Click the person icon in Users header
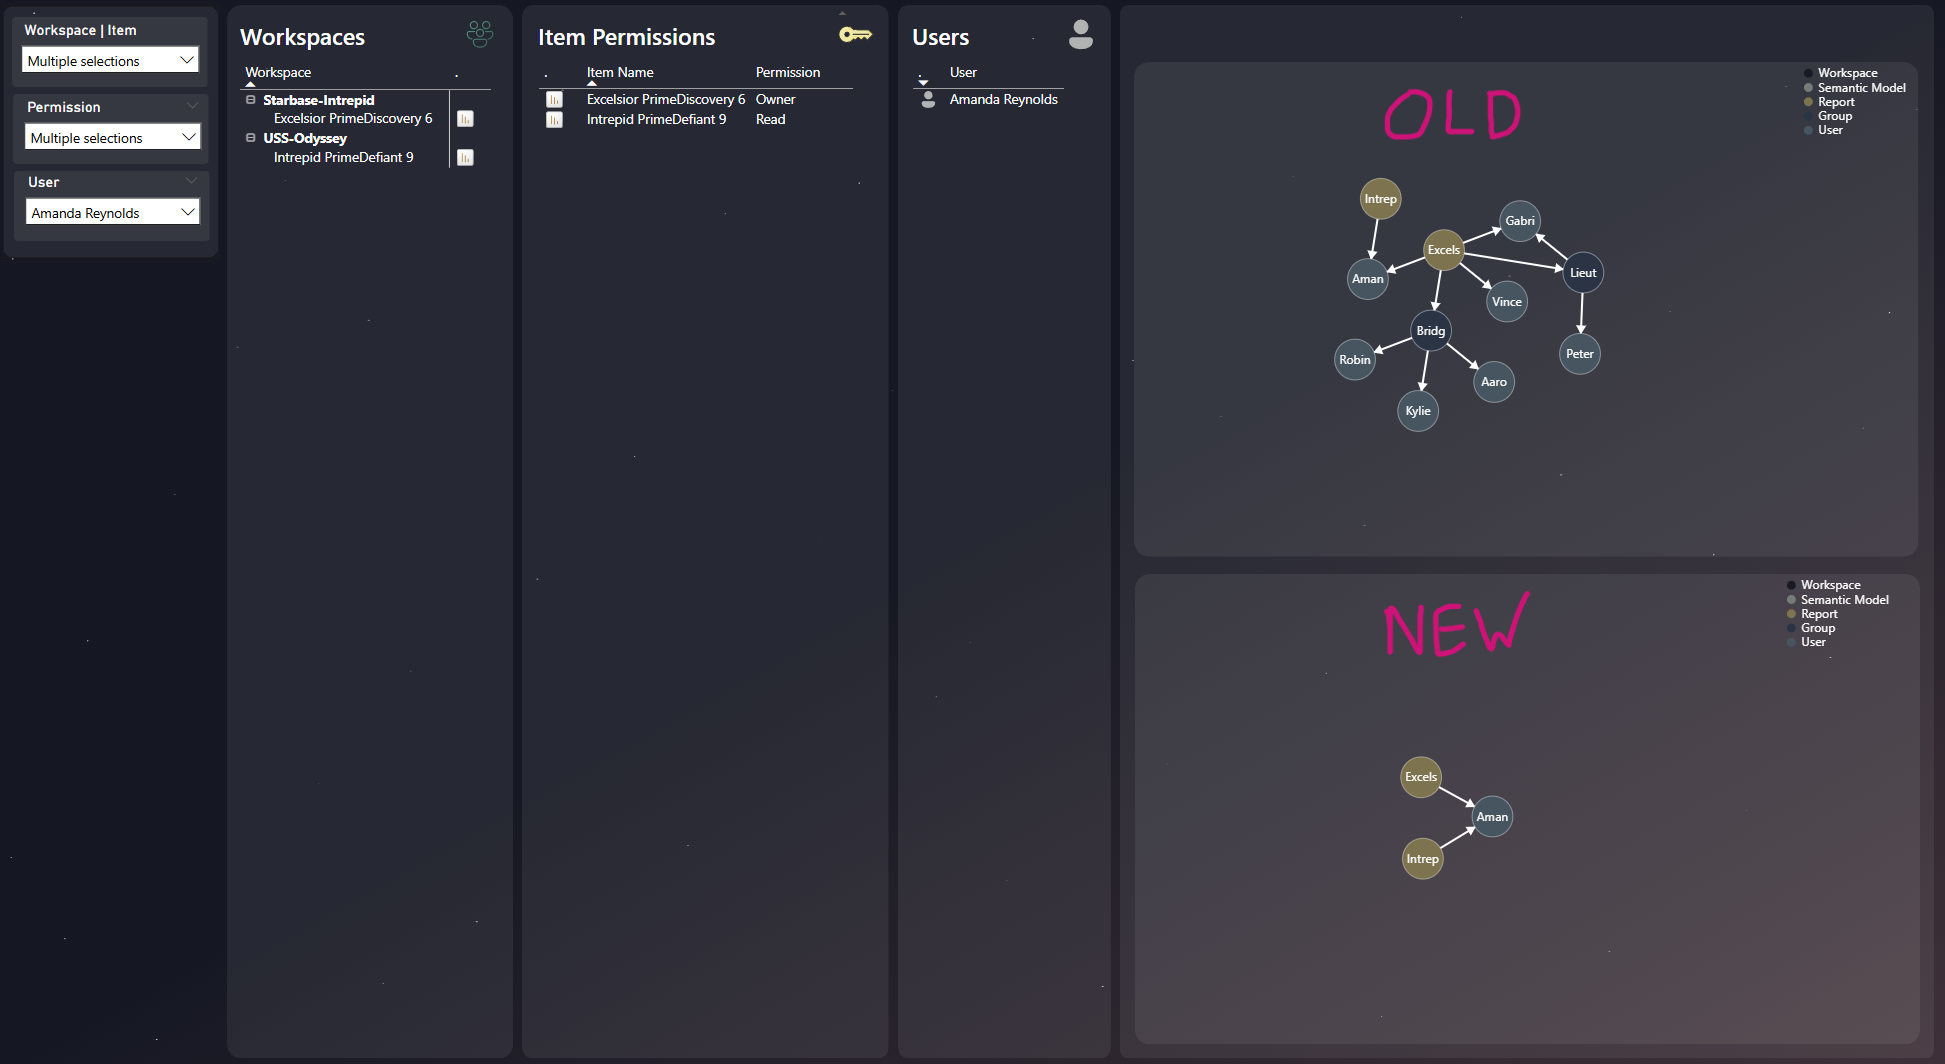 (1080, 34)
